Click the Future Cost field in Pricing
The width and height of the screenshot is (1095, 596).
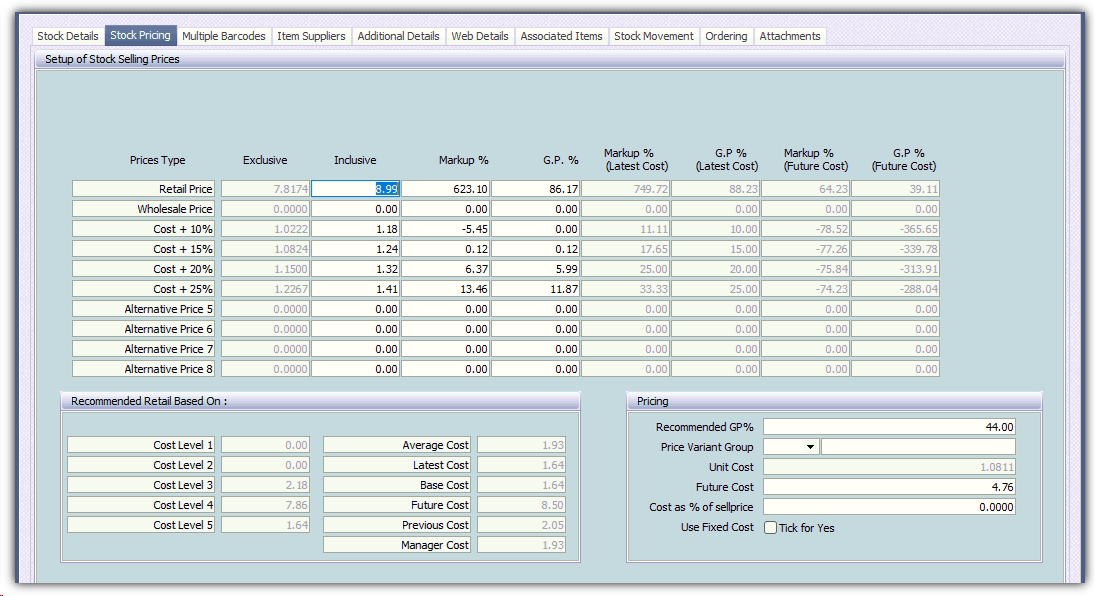[889, 487]
